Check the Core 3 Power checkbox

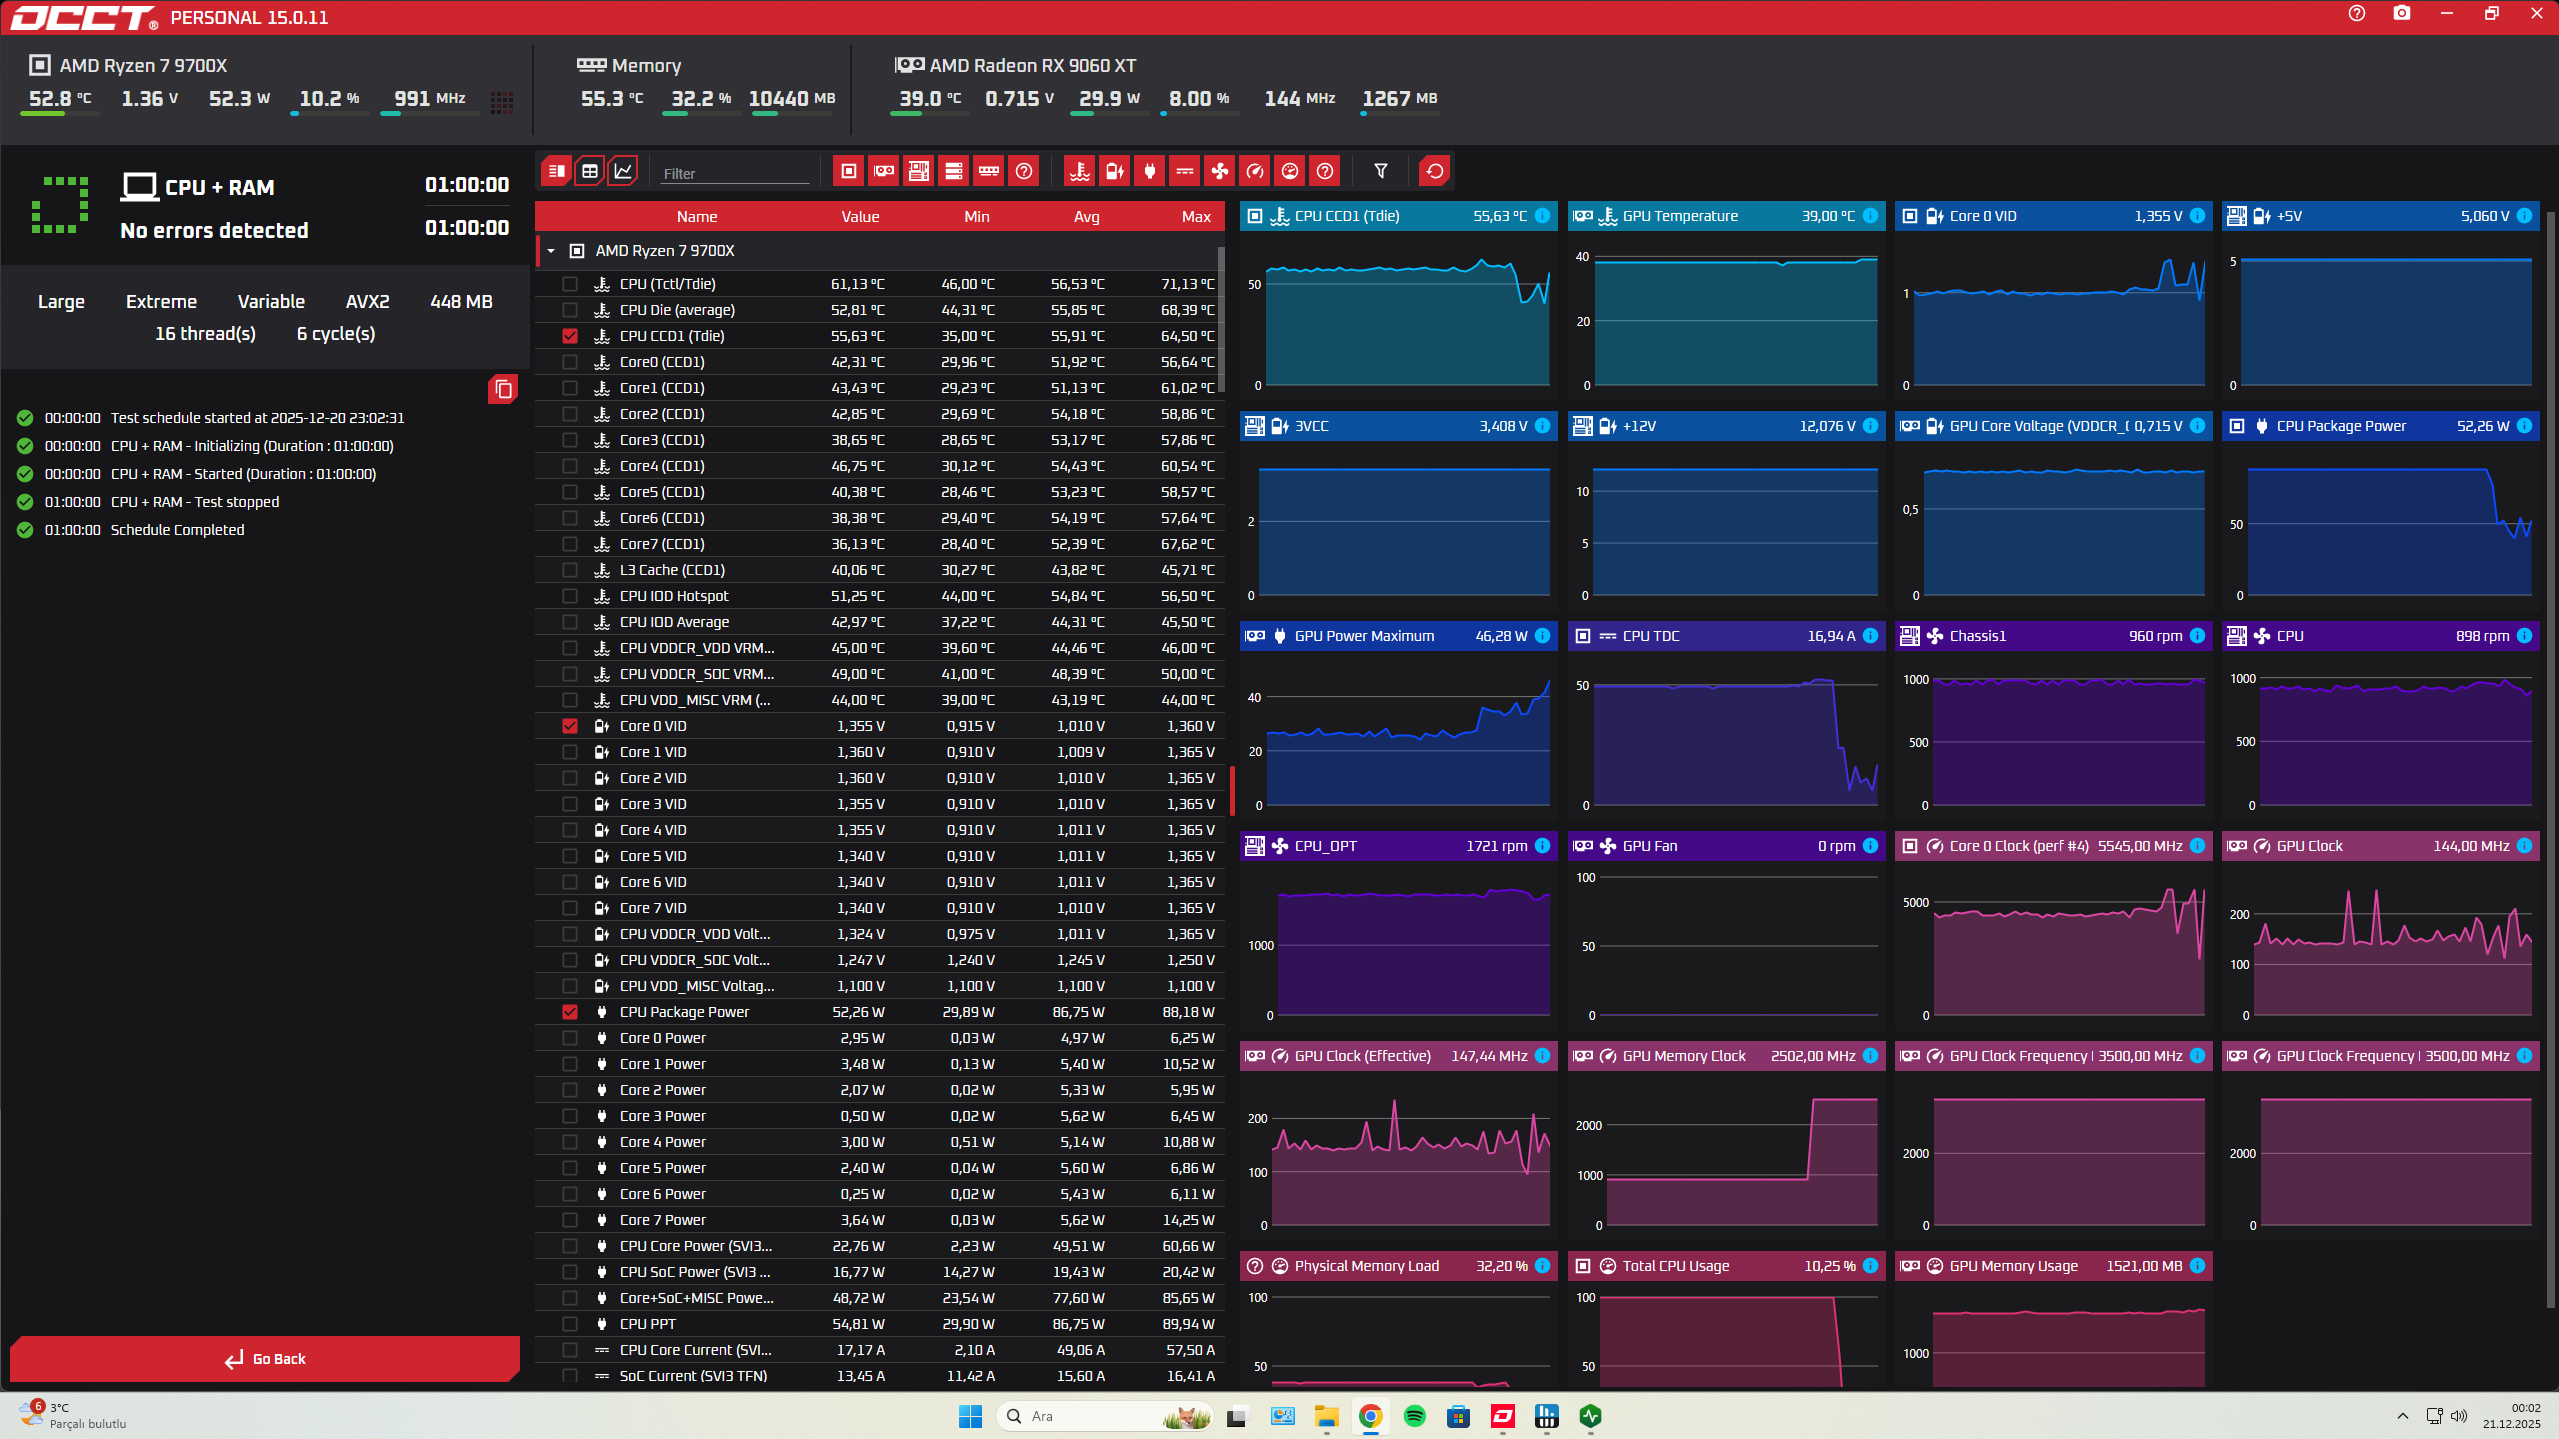click(x=570, y=1116)
